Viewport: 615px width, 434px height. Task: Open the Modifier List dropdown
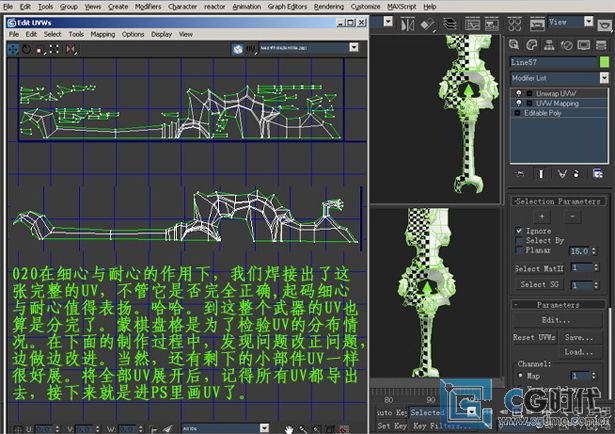coord(604,78)
